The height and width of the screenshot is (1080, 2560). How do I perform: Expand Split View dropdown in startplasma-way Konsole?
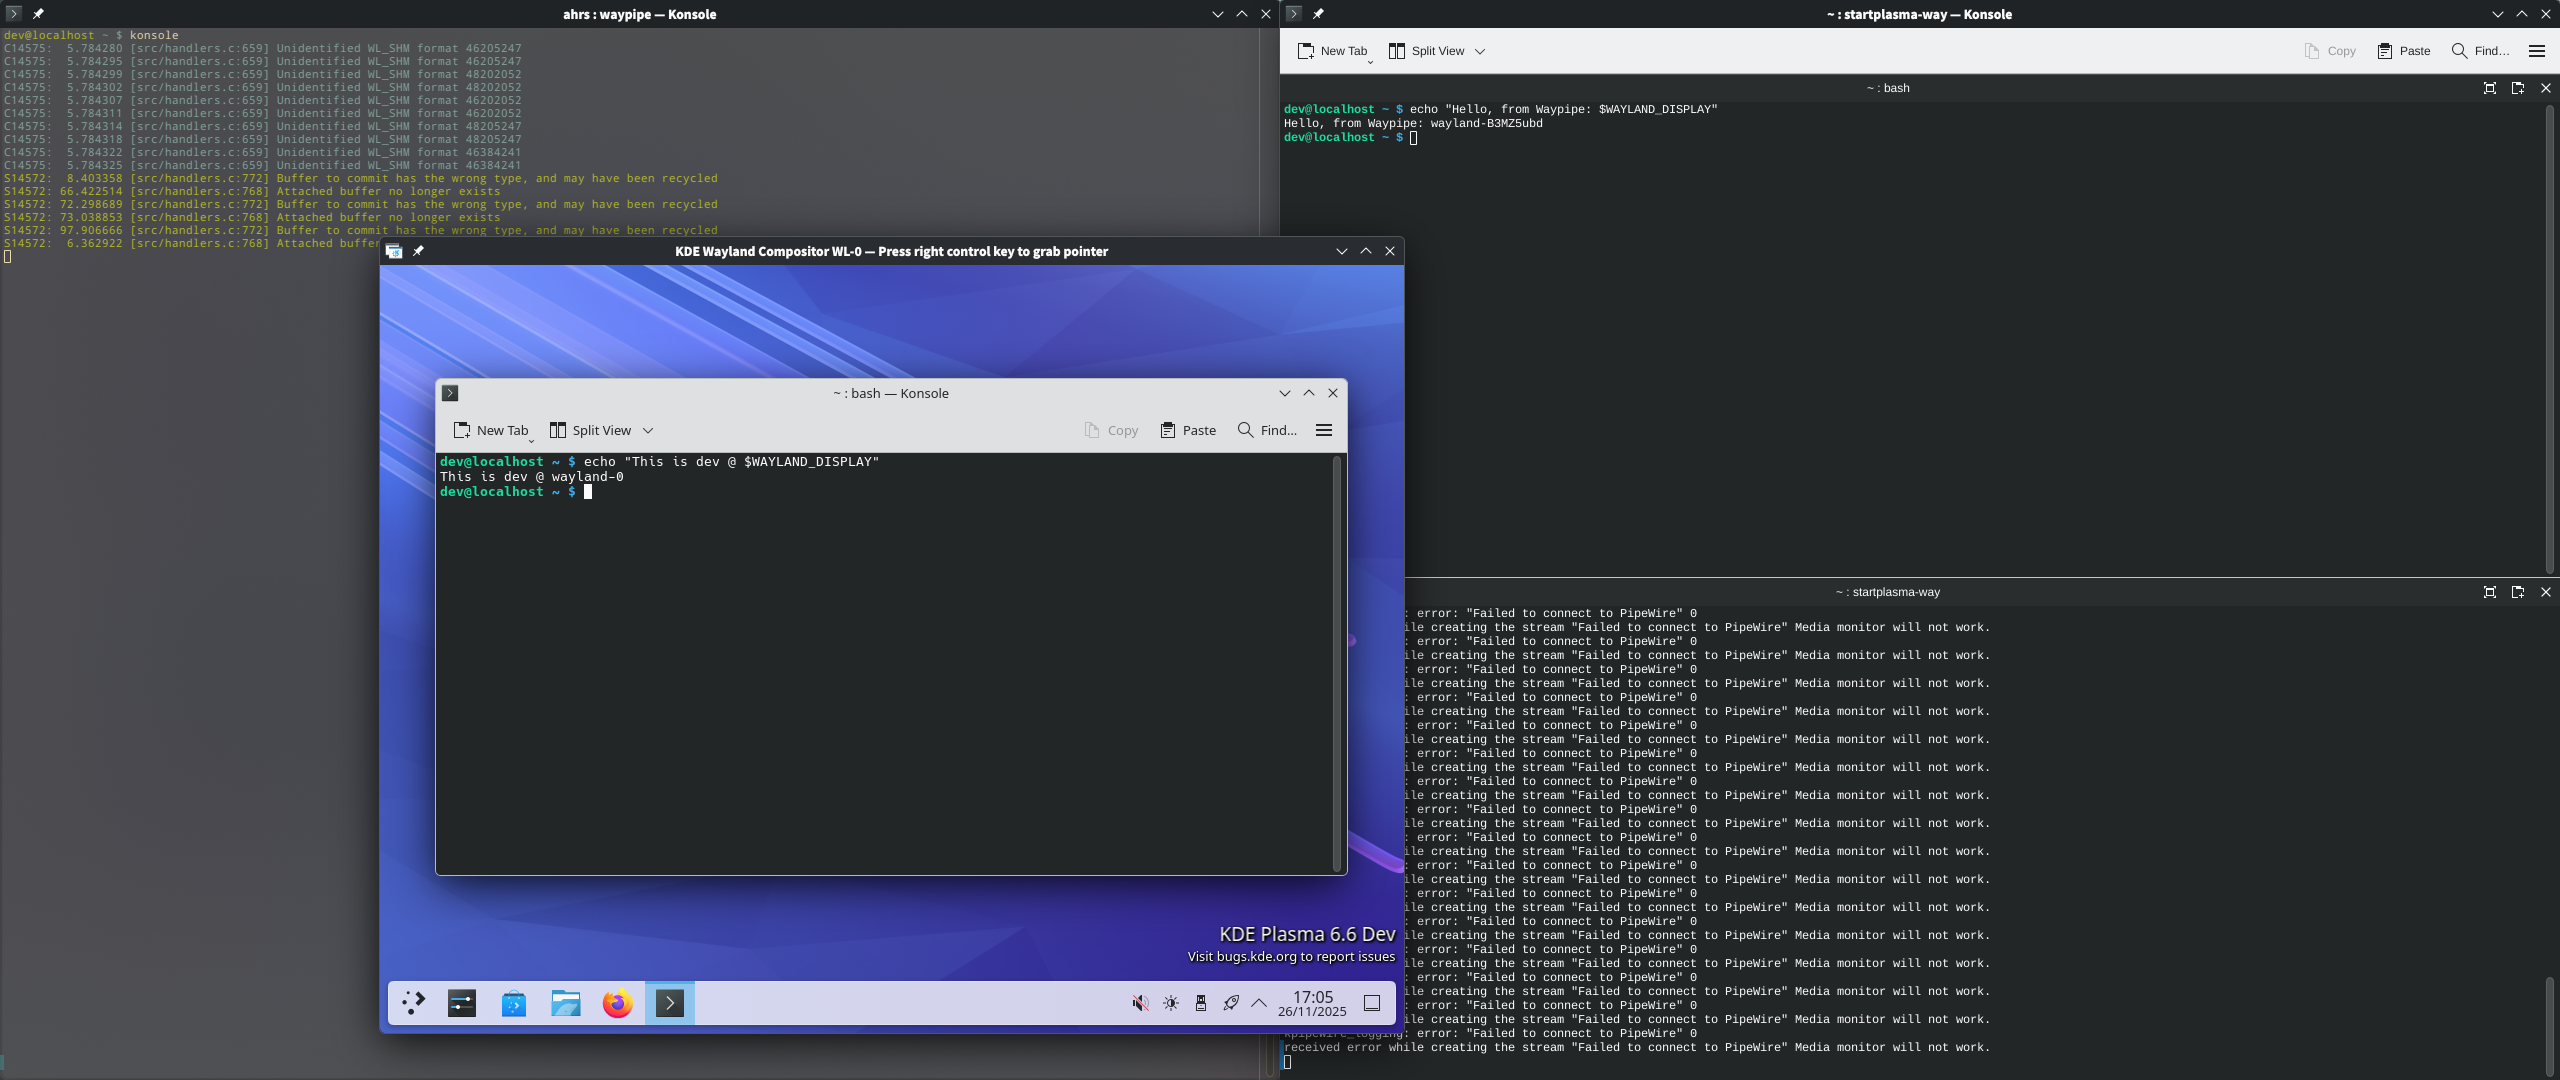click(1480, 51)
